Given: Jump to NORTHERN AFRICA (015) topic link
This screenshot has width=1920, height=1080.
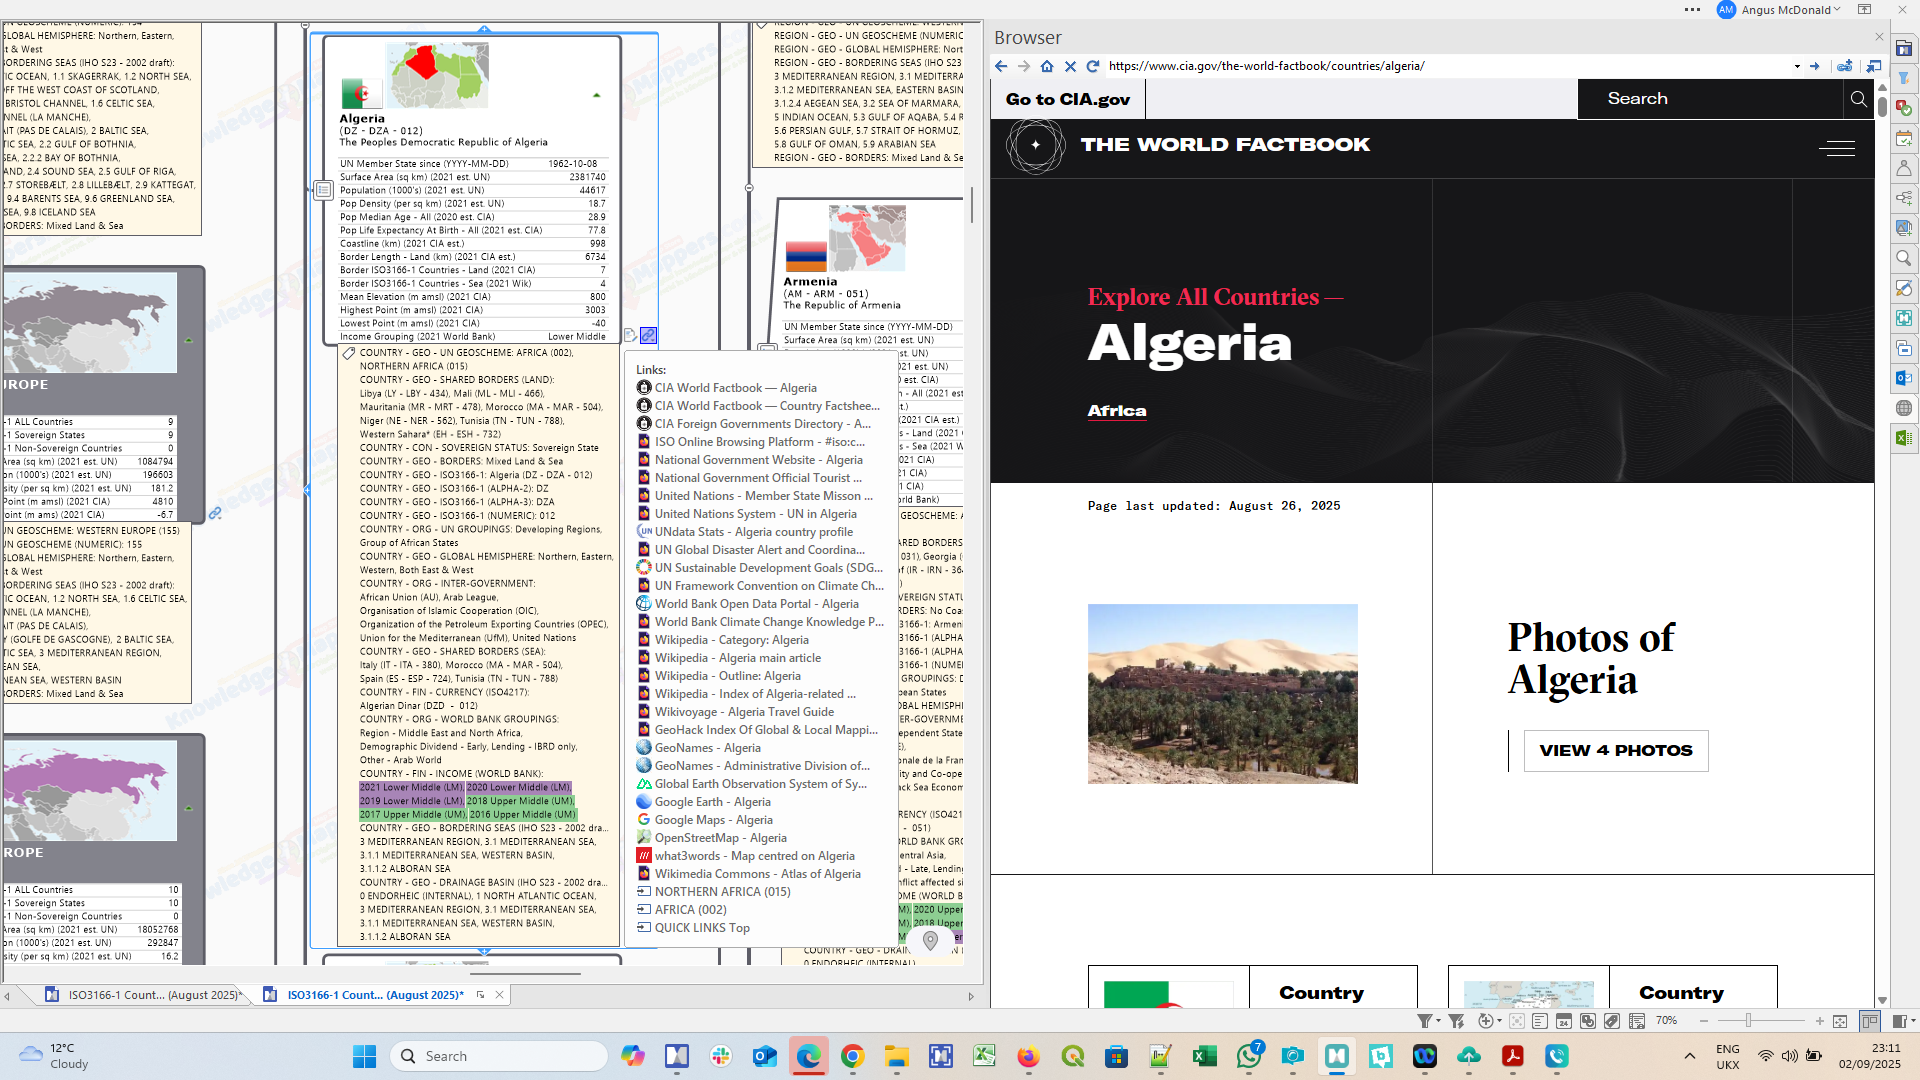Looking at the screenshot, I should pos(722,892).
